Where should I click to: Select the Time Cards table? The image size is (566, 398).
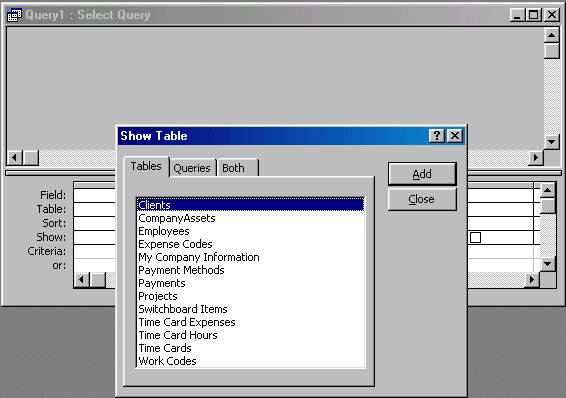[x=251, y=348]
